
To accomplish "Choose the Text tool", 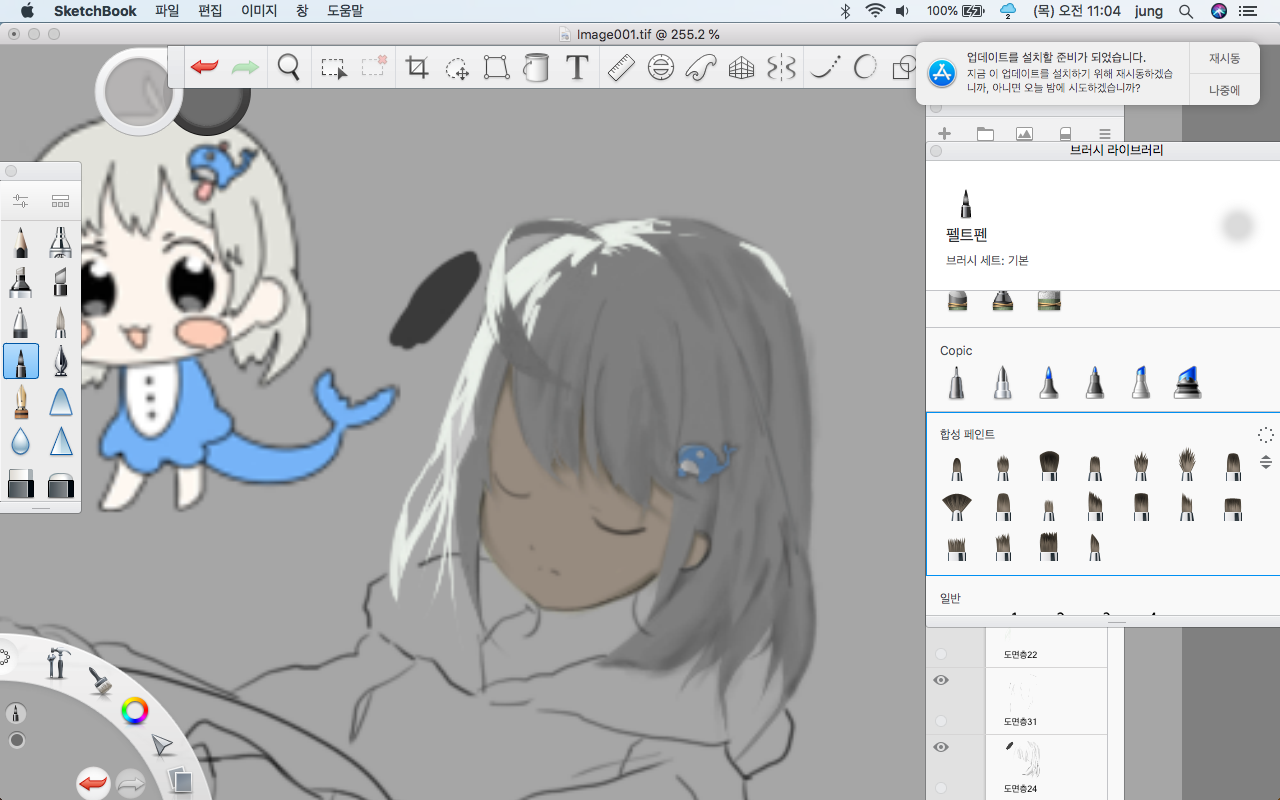I will pyautogui.click(x=577, y=68).
